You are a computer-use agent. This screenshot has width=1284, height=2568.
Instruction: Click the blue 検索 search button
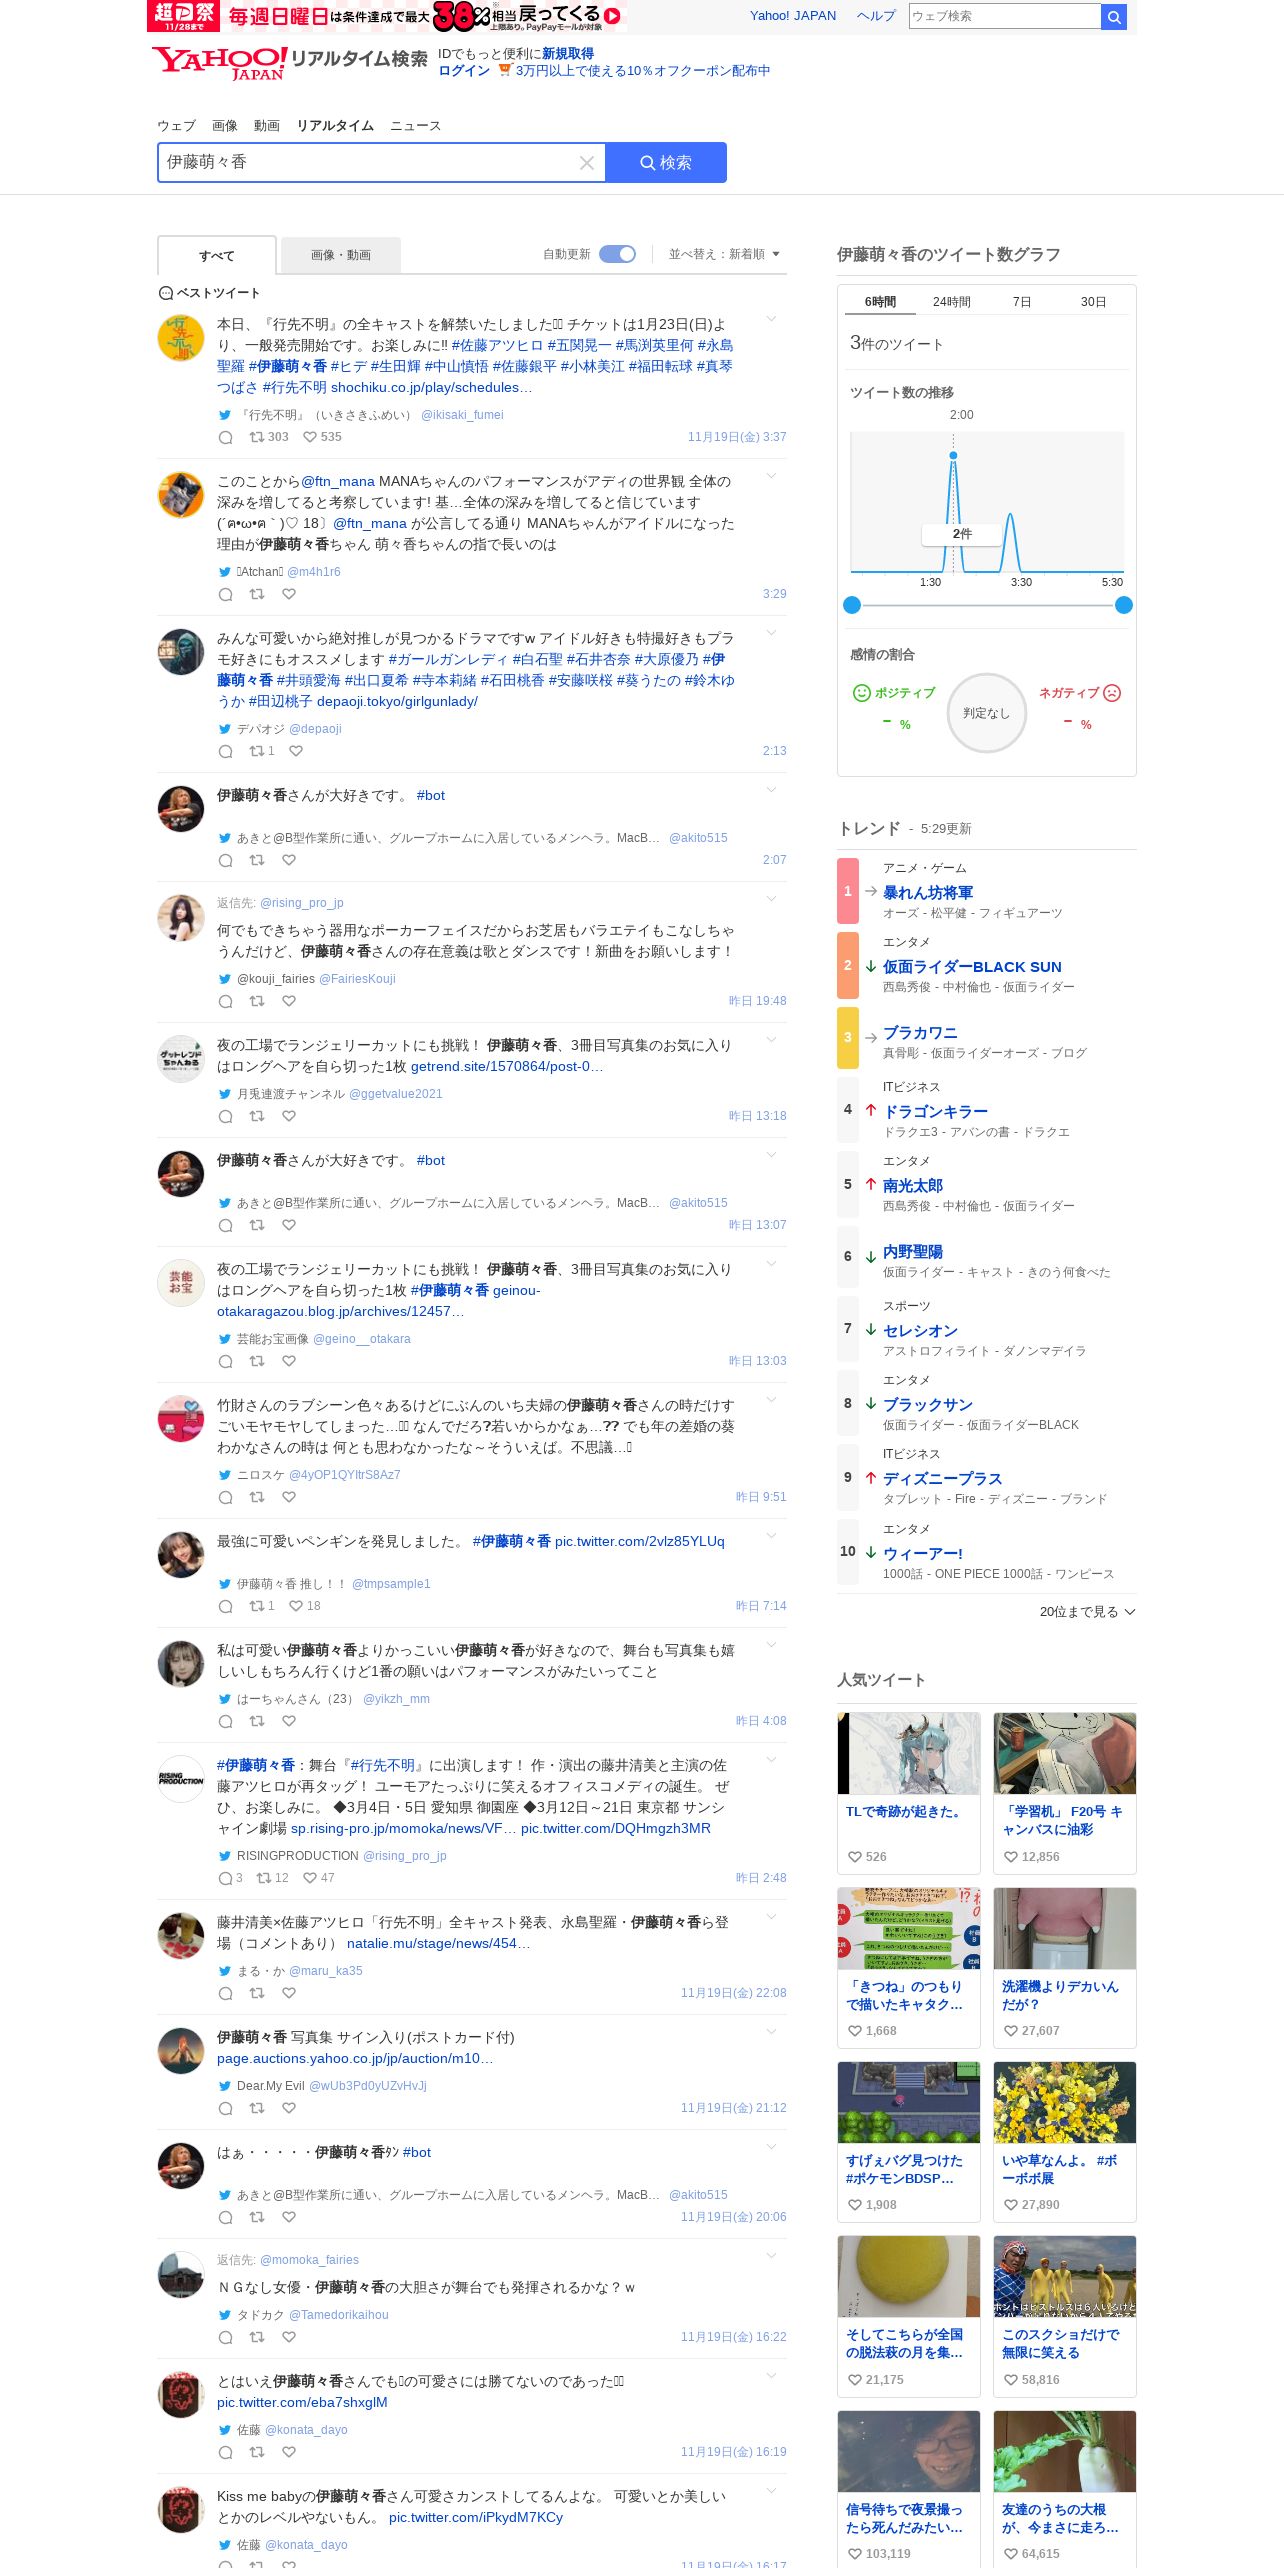click(666, 163)
